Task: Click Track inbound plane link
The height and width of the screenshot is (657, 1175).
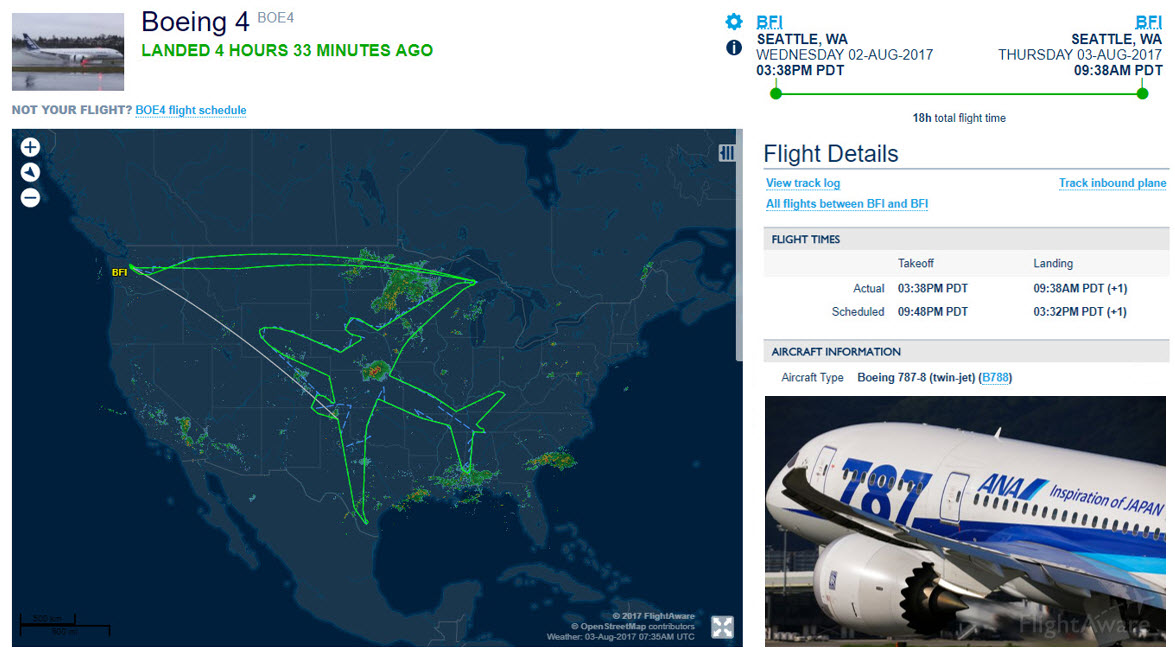Action: [1112, 183]
